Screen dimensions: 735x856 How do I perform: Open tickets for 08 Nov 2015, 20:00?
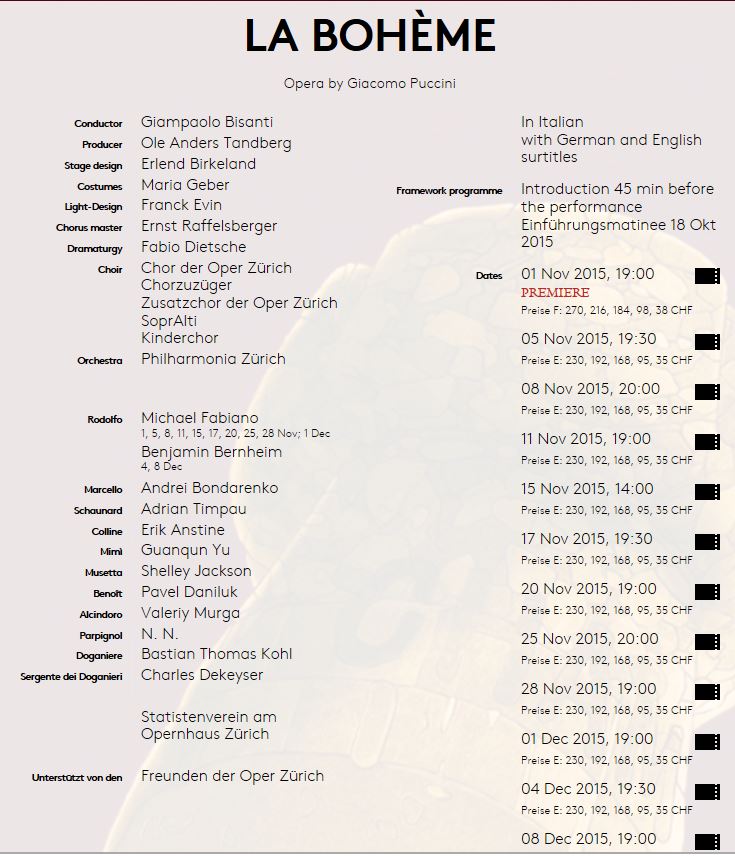click(707, 391)
